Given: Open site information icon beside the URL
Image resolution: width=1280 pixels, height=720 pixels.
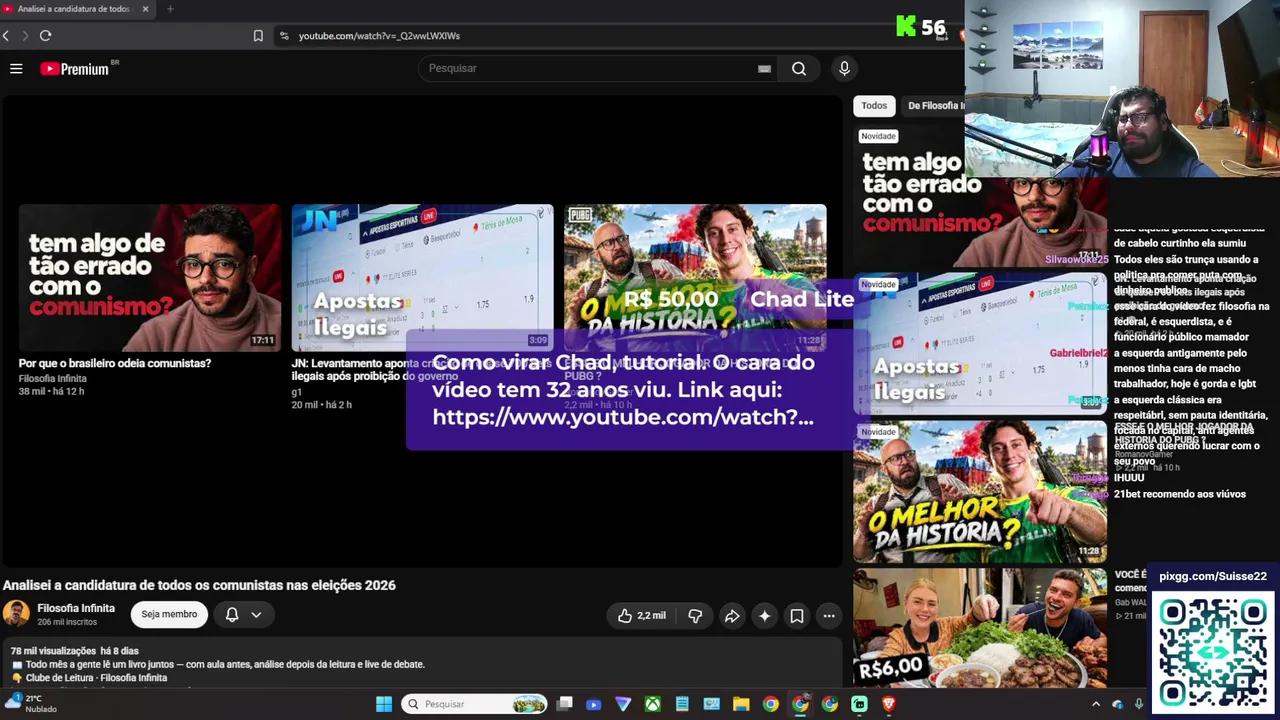Looking at the screenshot, I should (284, 35).
